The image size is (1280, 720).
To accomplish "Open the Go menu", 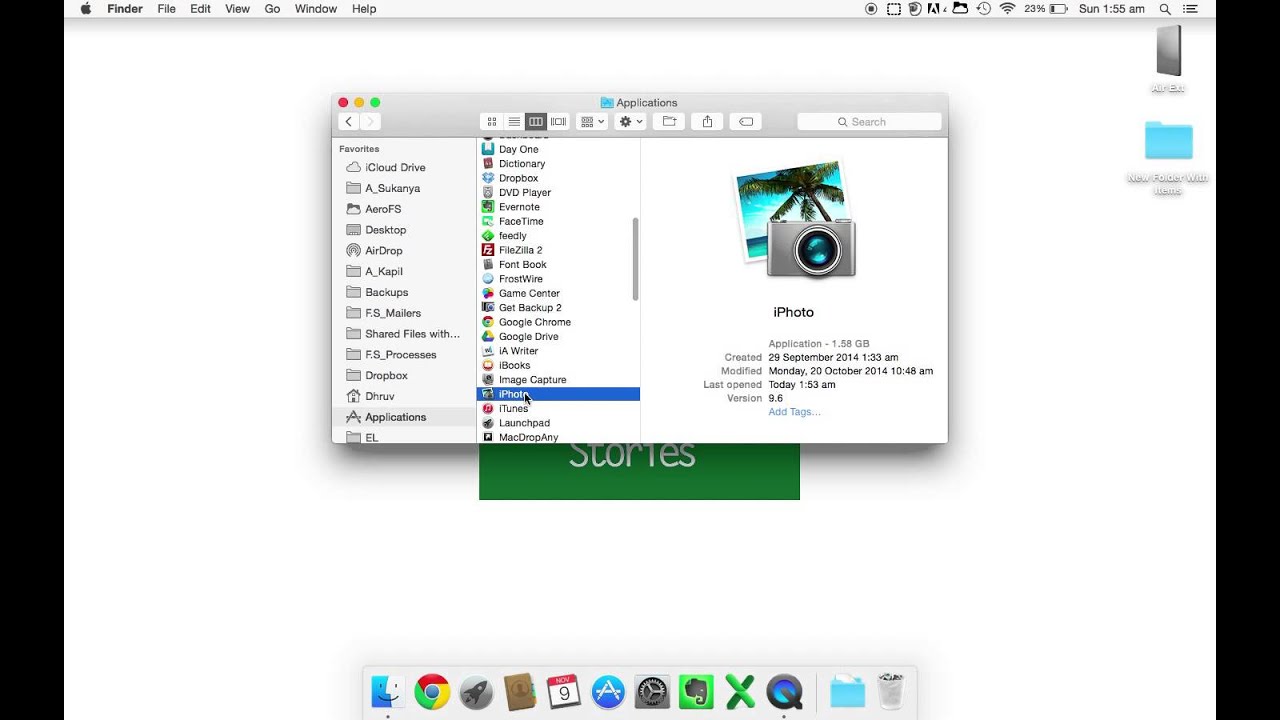I will [x=272, y=9].
